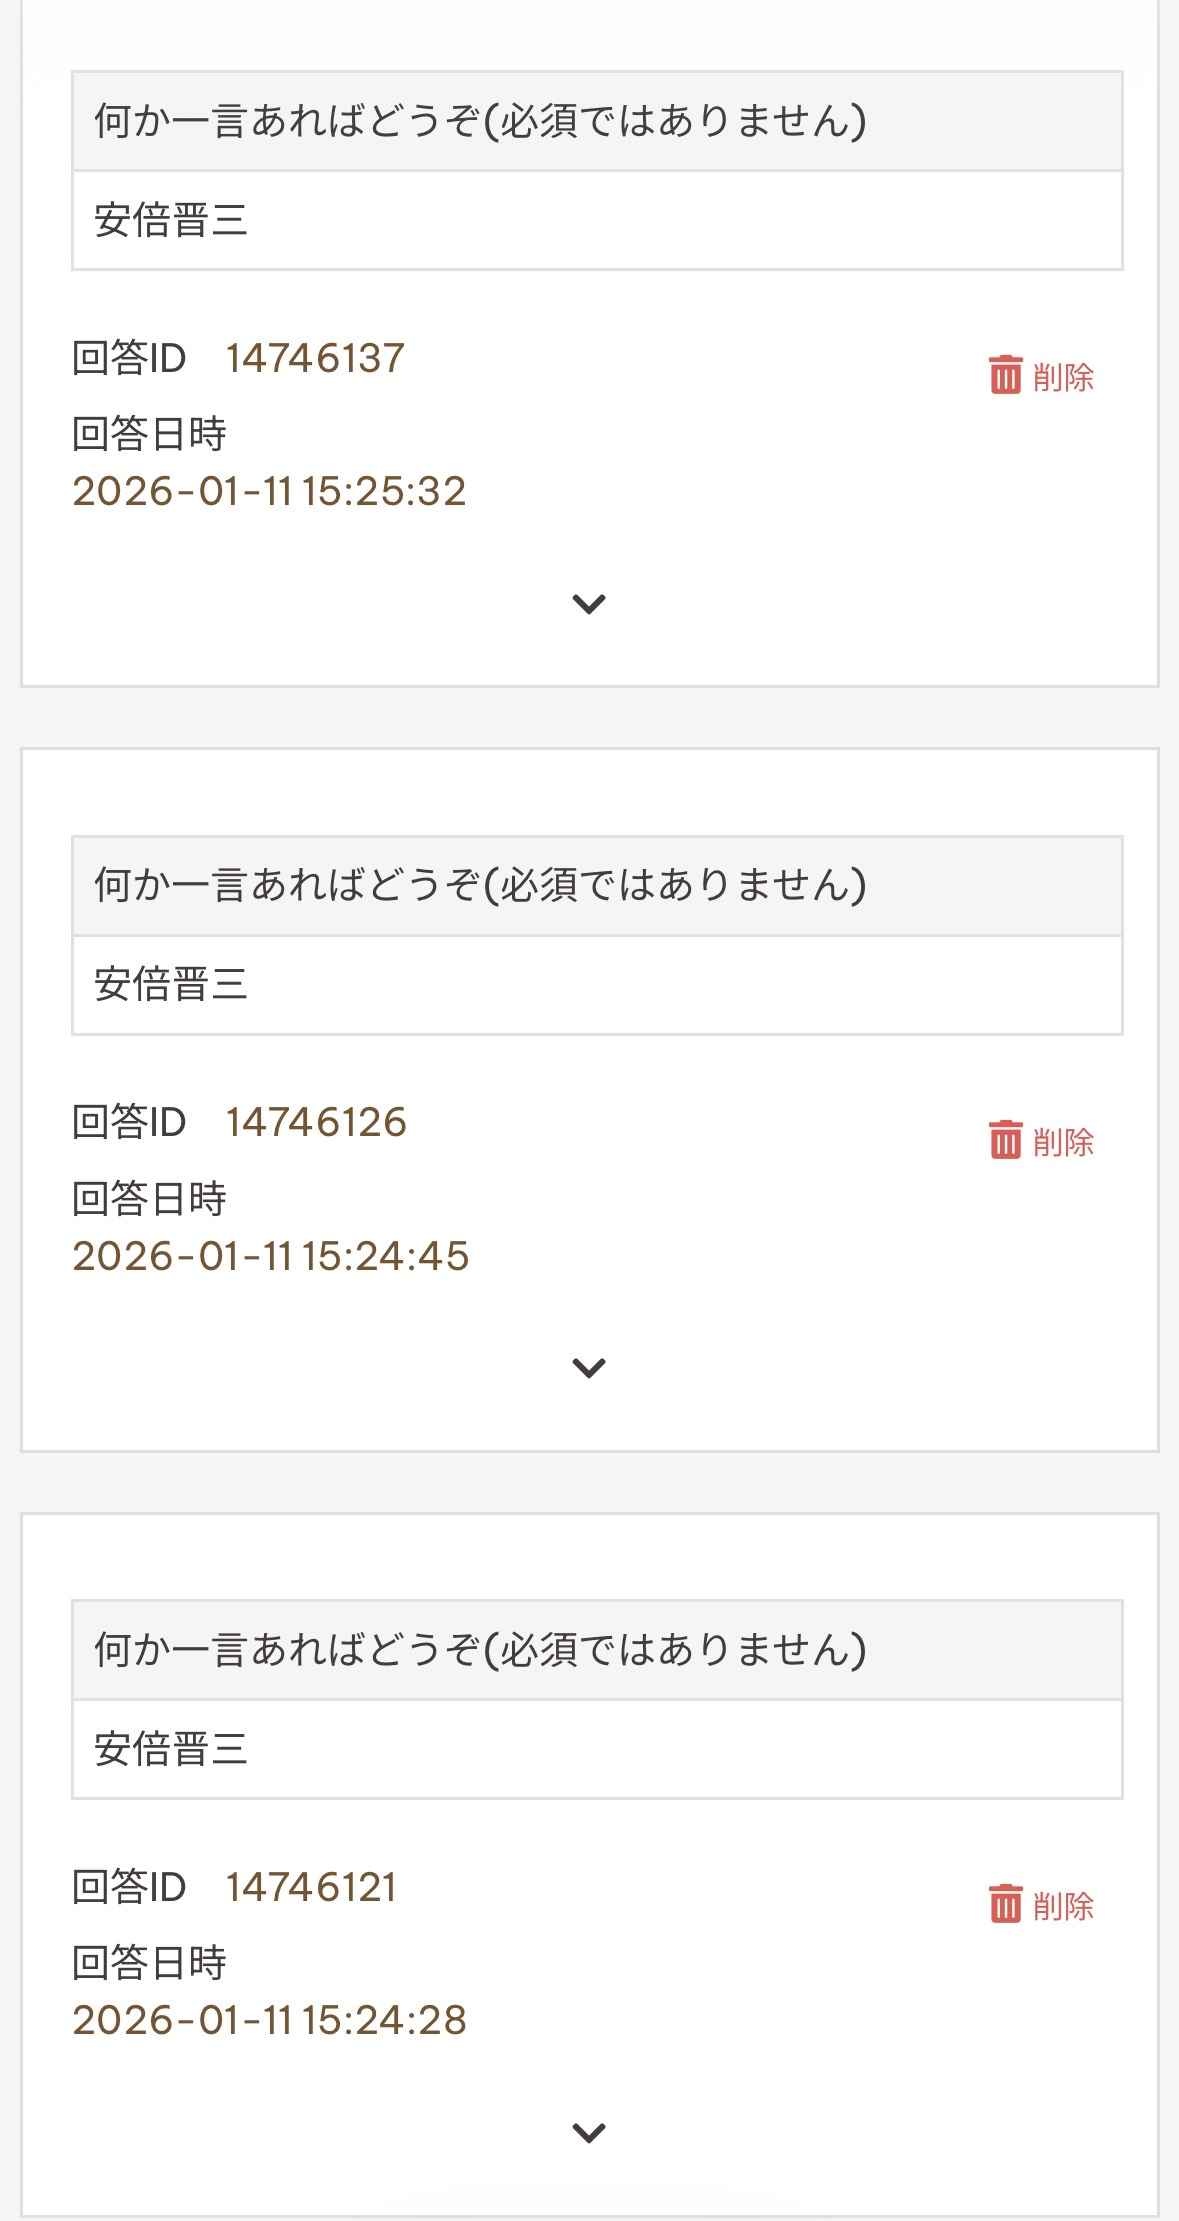Select response ID number 14746137

pos(315,358)
